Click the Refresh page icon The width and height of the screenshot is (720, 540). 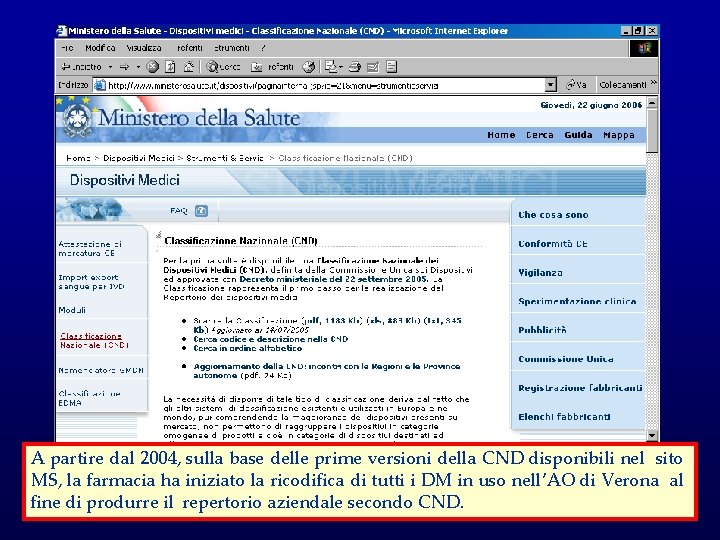pyautogui.click(x=170, y=67)
